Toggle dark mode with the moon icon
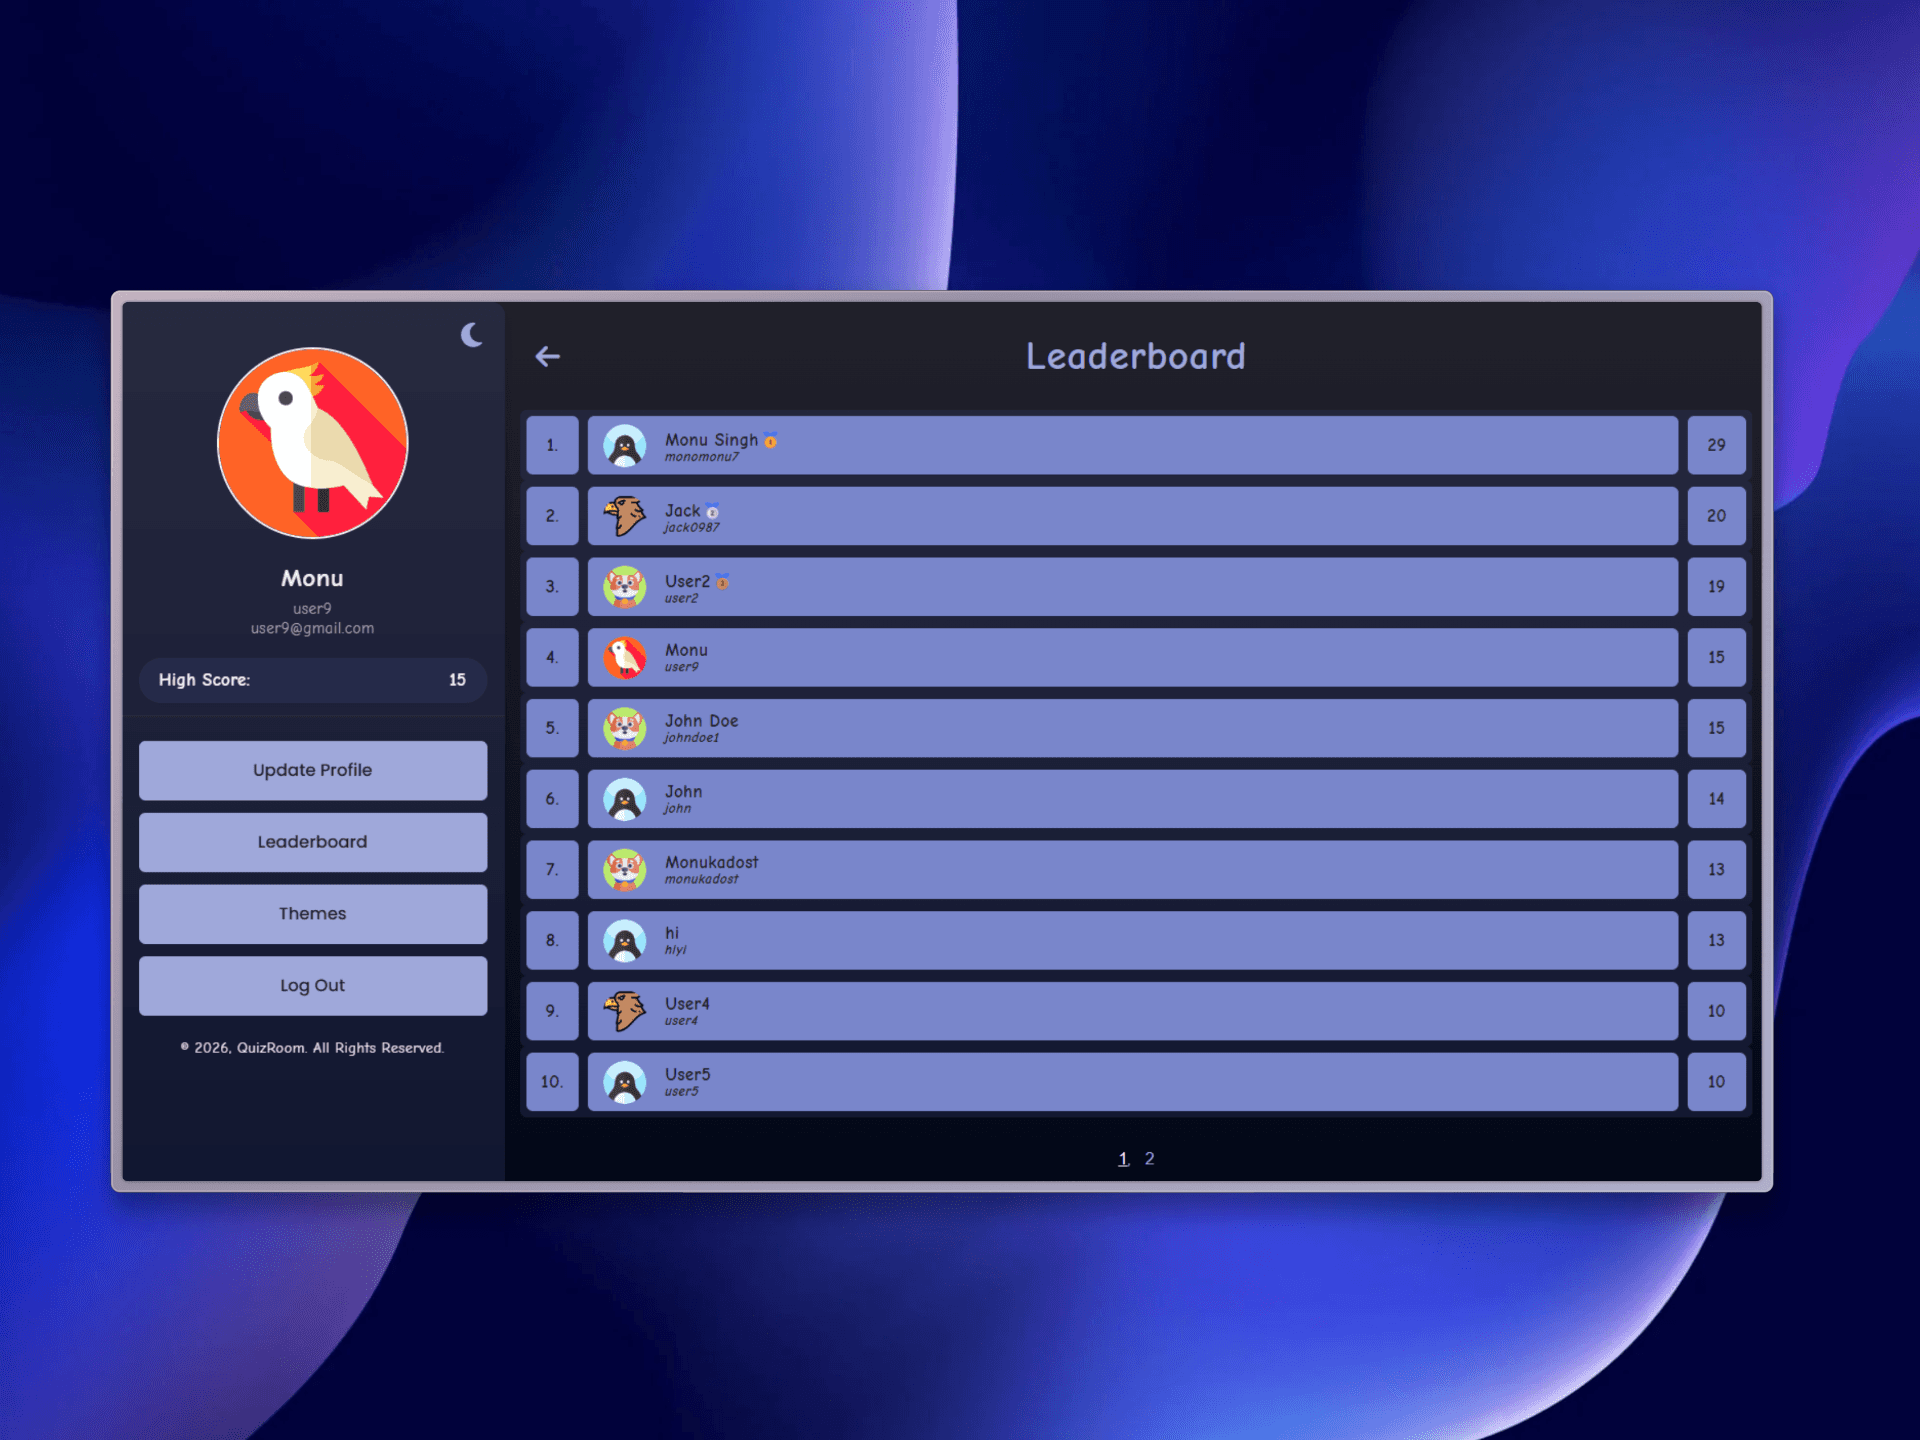This screenshot has width=1920, height=1440. 471,335
